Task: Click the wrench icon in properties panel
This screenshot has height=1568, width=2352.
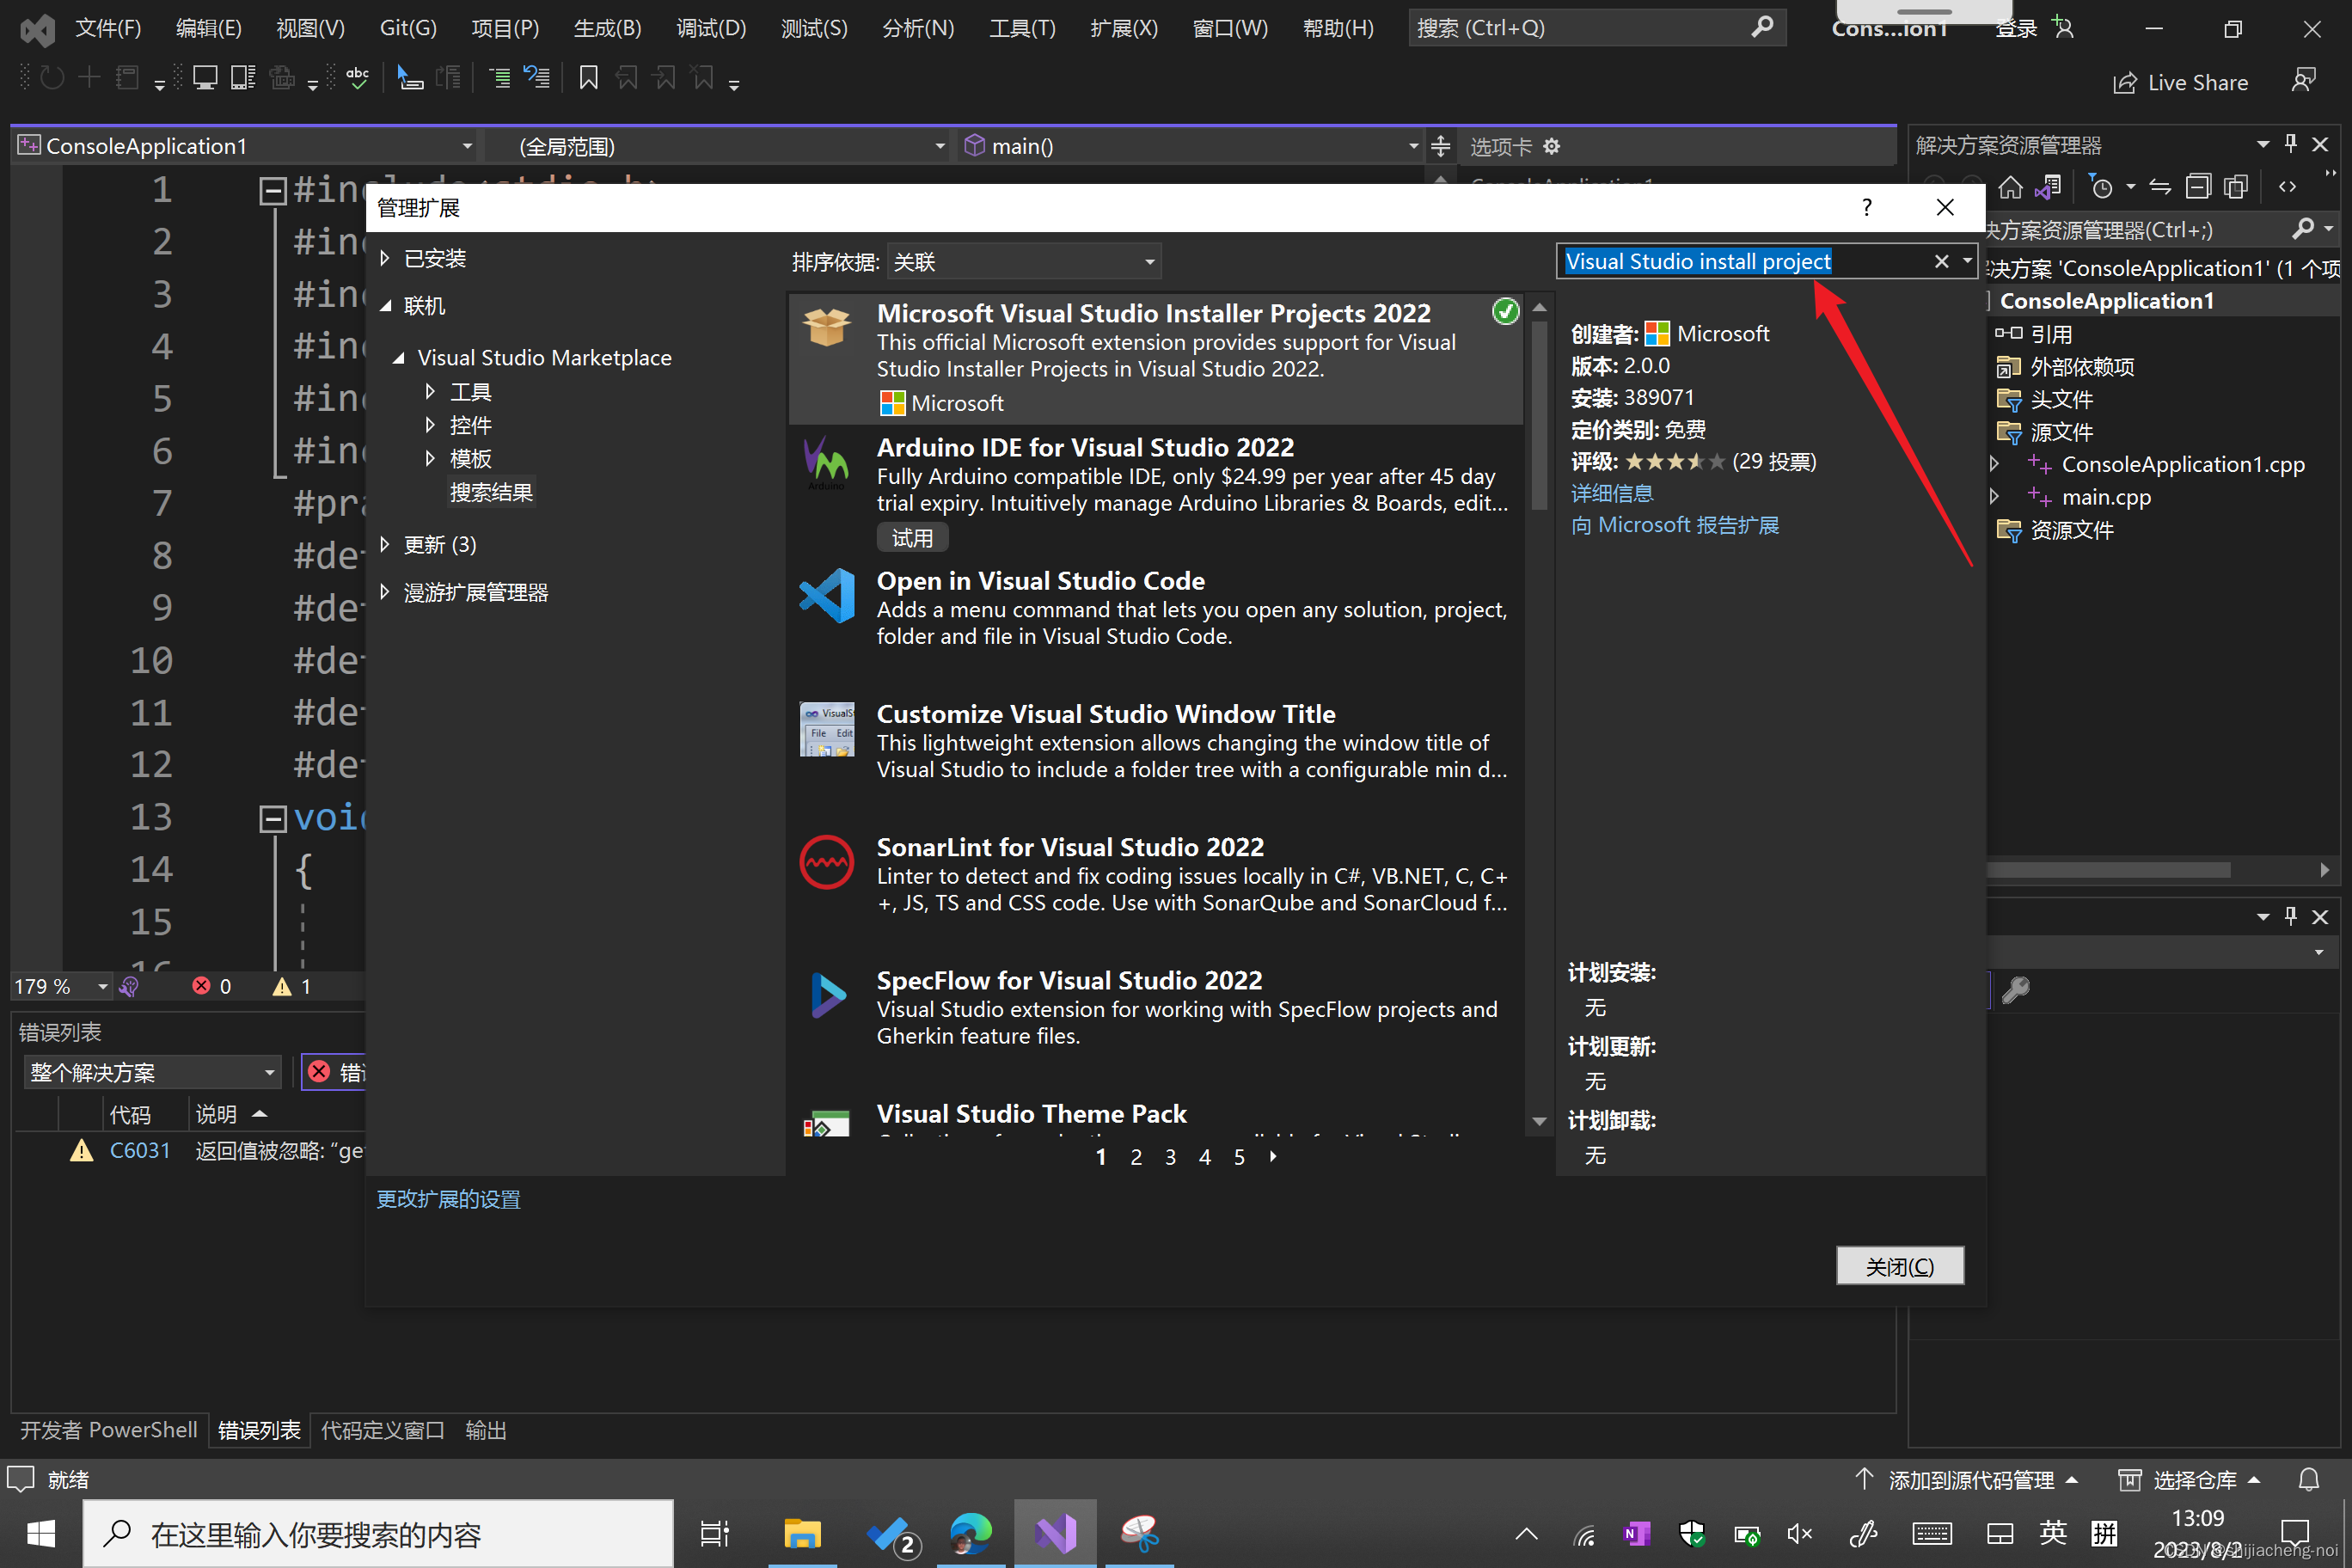Action: (x=2015, y=990)
